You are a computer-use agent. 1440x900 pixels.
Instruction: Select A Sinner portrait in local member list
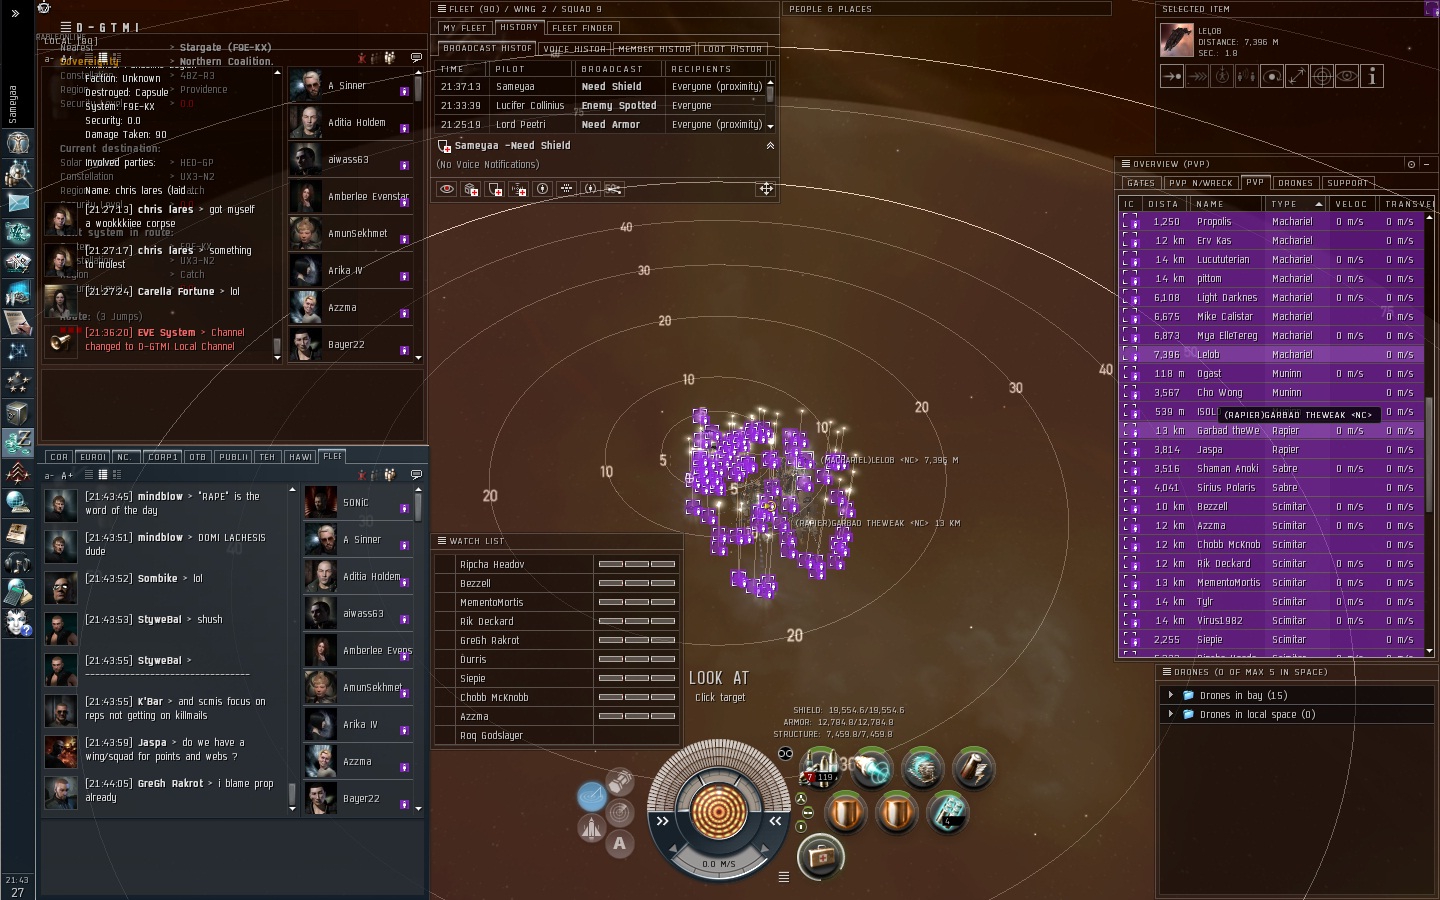tap(306, 86)
